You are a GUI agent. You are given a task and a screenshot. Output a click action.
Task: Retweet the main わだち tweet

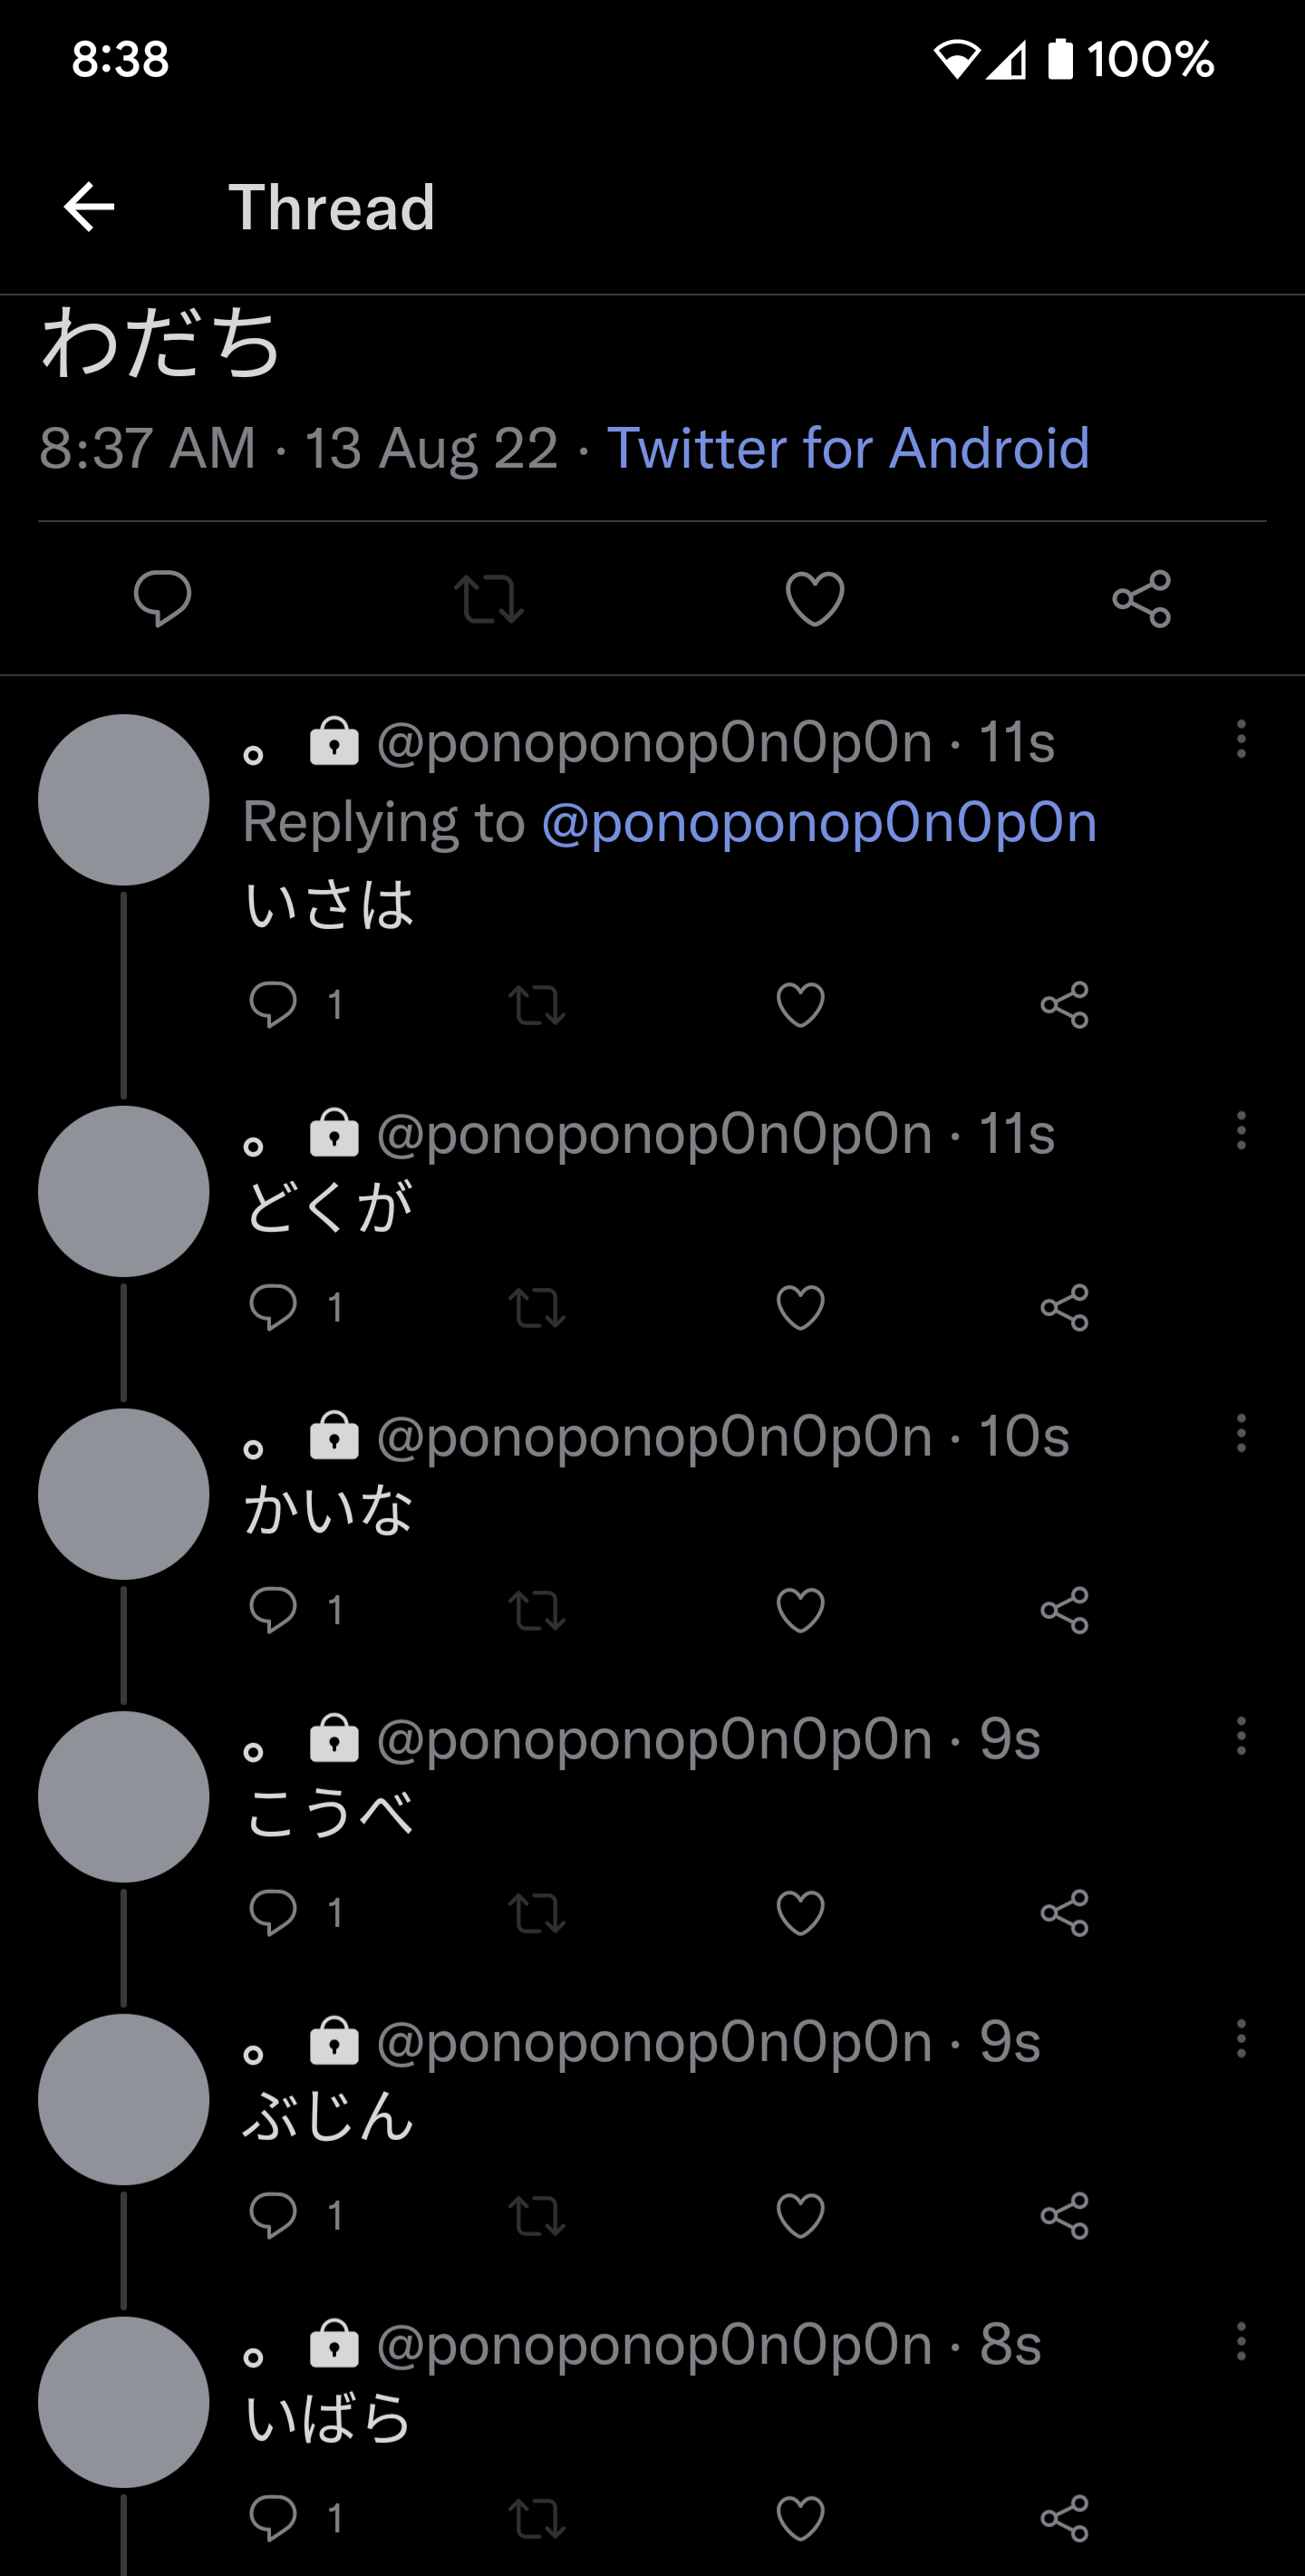[488, 598]
